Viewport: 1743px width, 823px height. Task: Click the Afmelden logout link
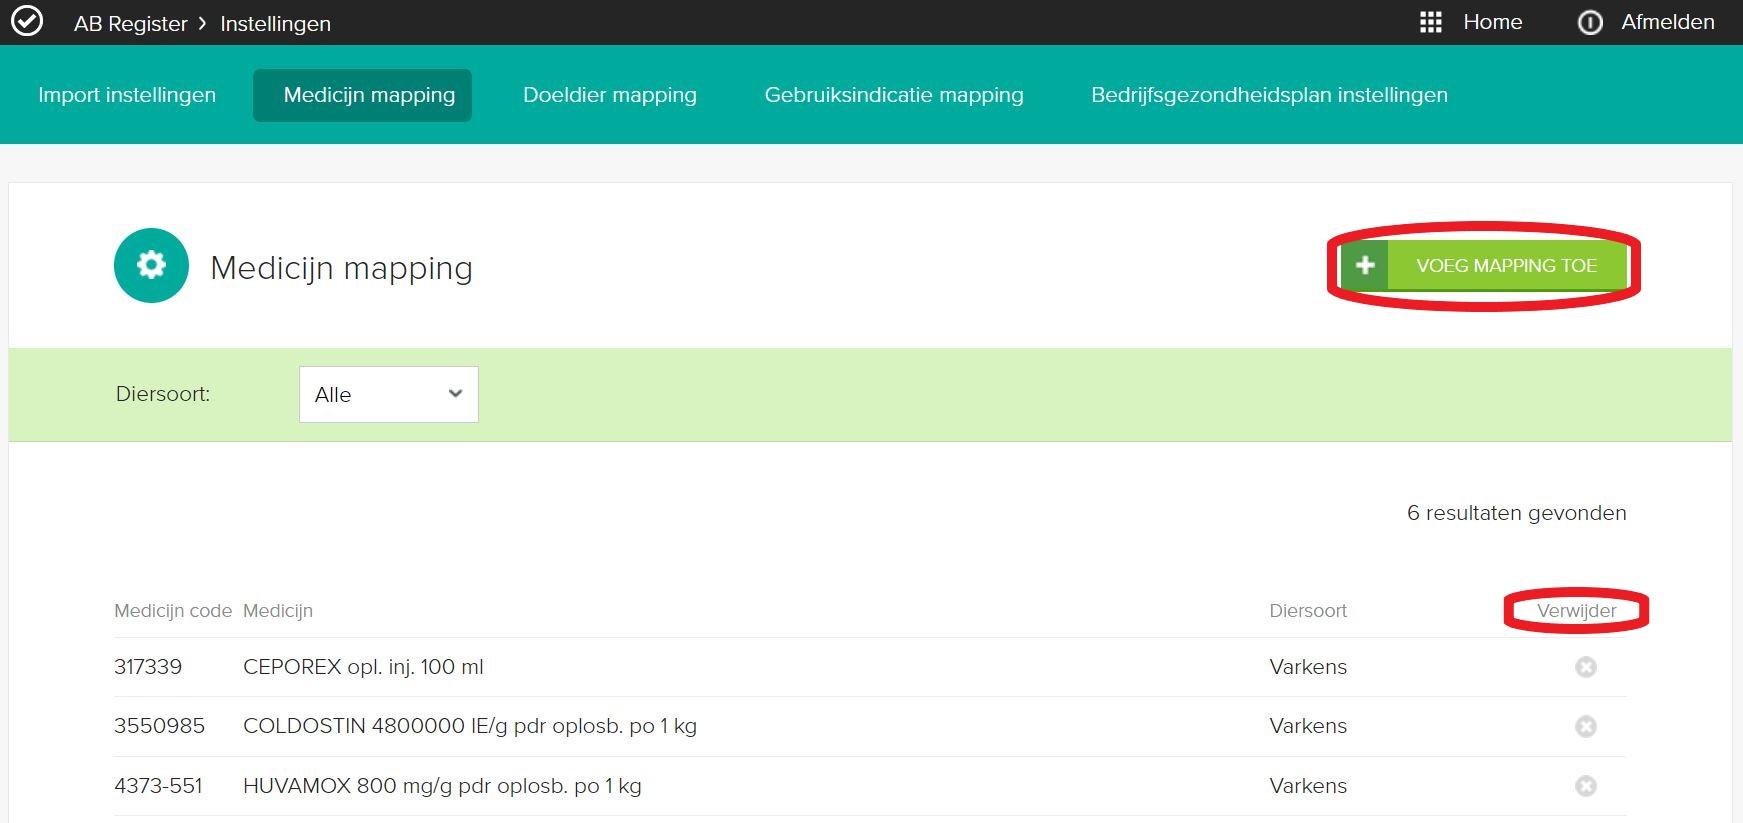[x=1667, y=22]
